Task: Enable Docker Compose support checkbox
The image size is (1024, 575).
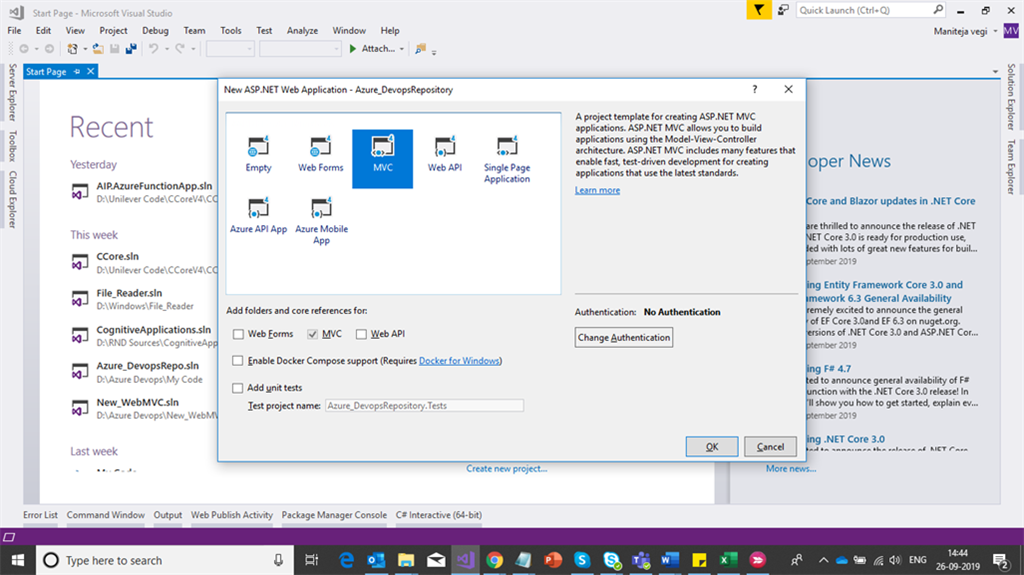Action: coord(238,361)
